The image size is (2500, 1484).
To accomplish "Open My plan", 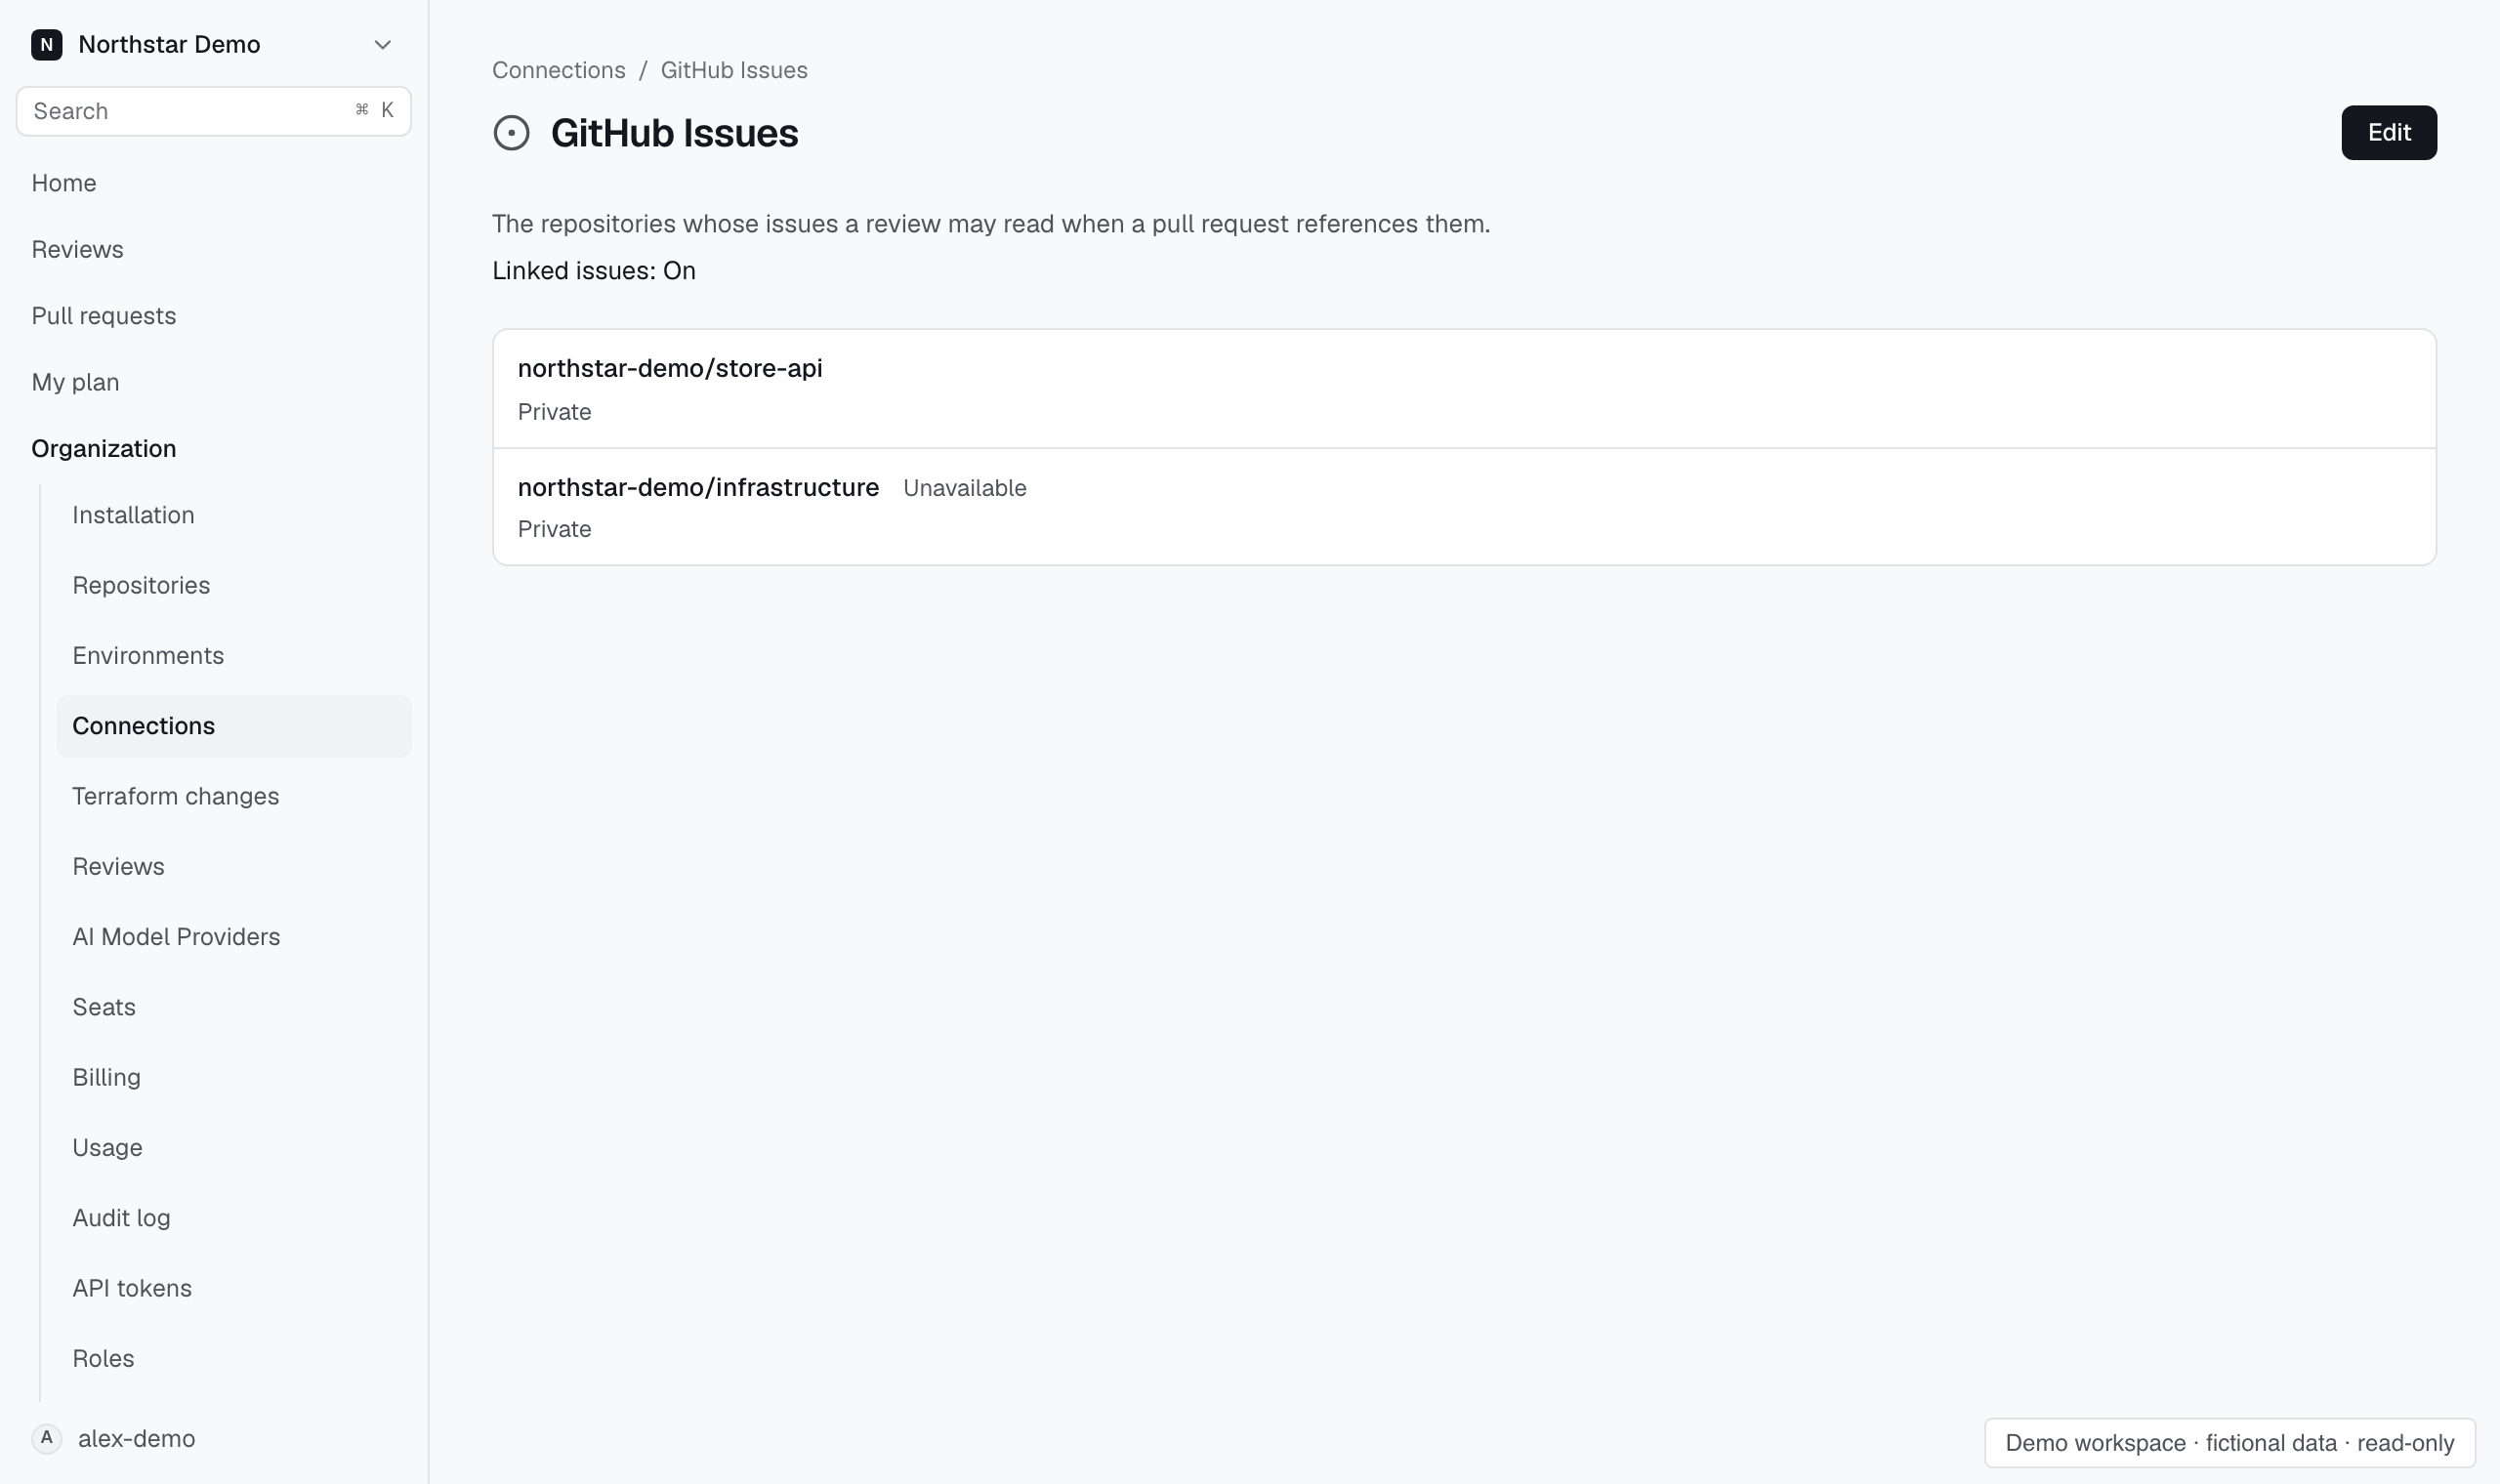I will click(x=75, y=382).
